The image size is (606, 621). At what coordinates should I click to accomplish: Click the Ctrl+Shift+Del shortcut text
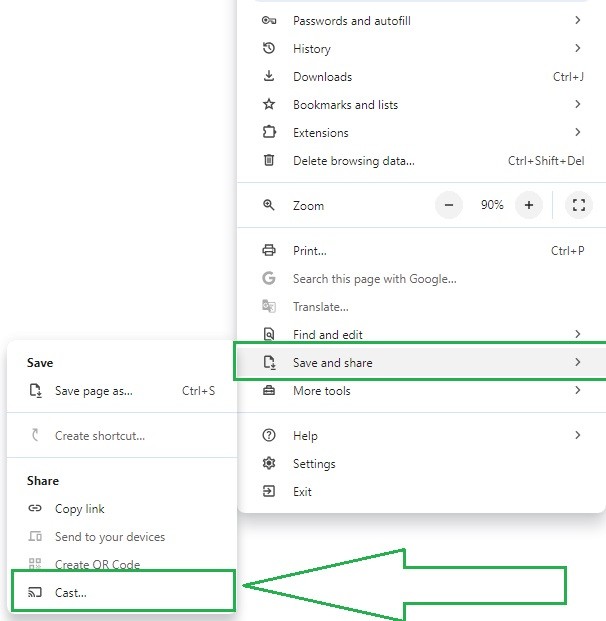click(x=546, y=160)
